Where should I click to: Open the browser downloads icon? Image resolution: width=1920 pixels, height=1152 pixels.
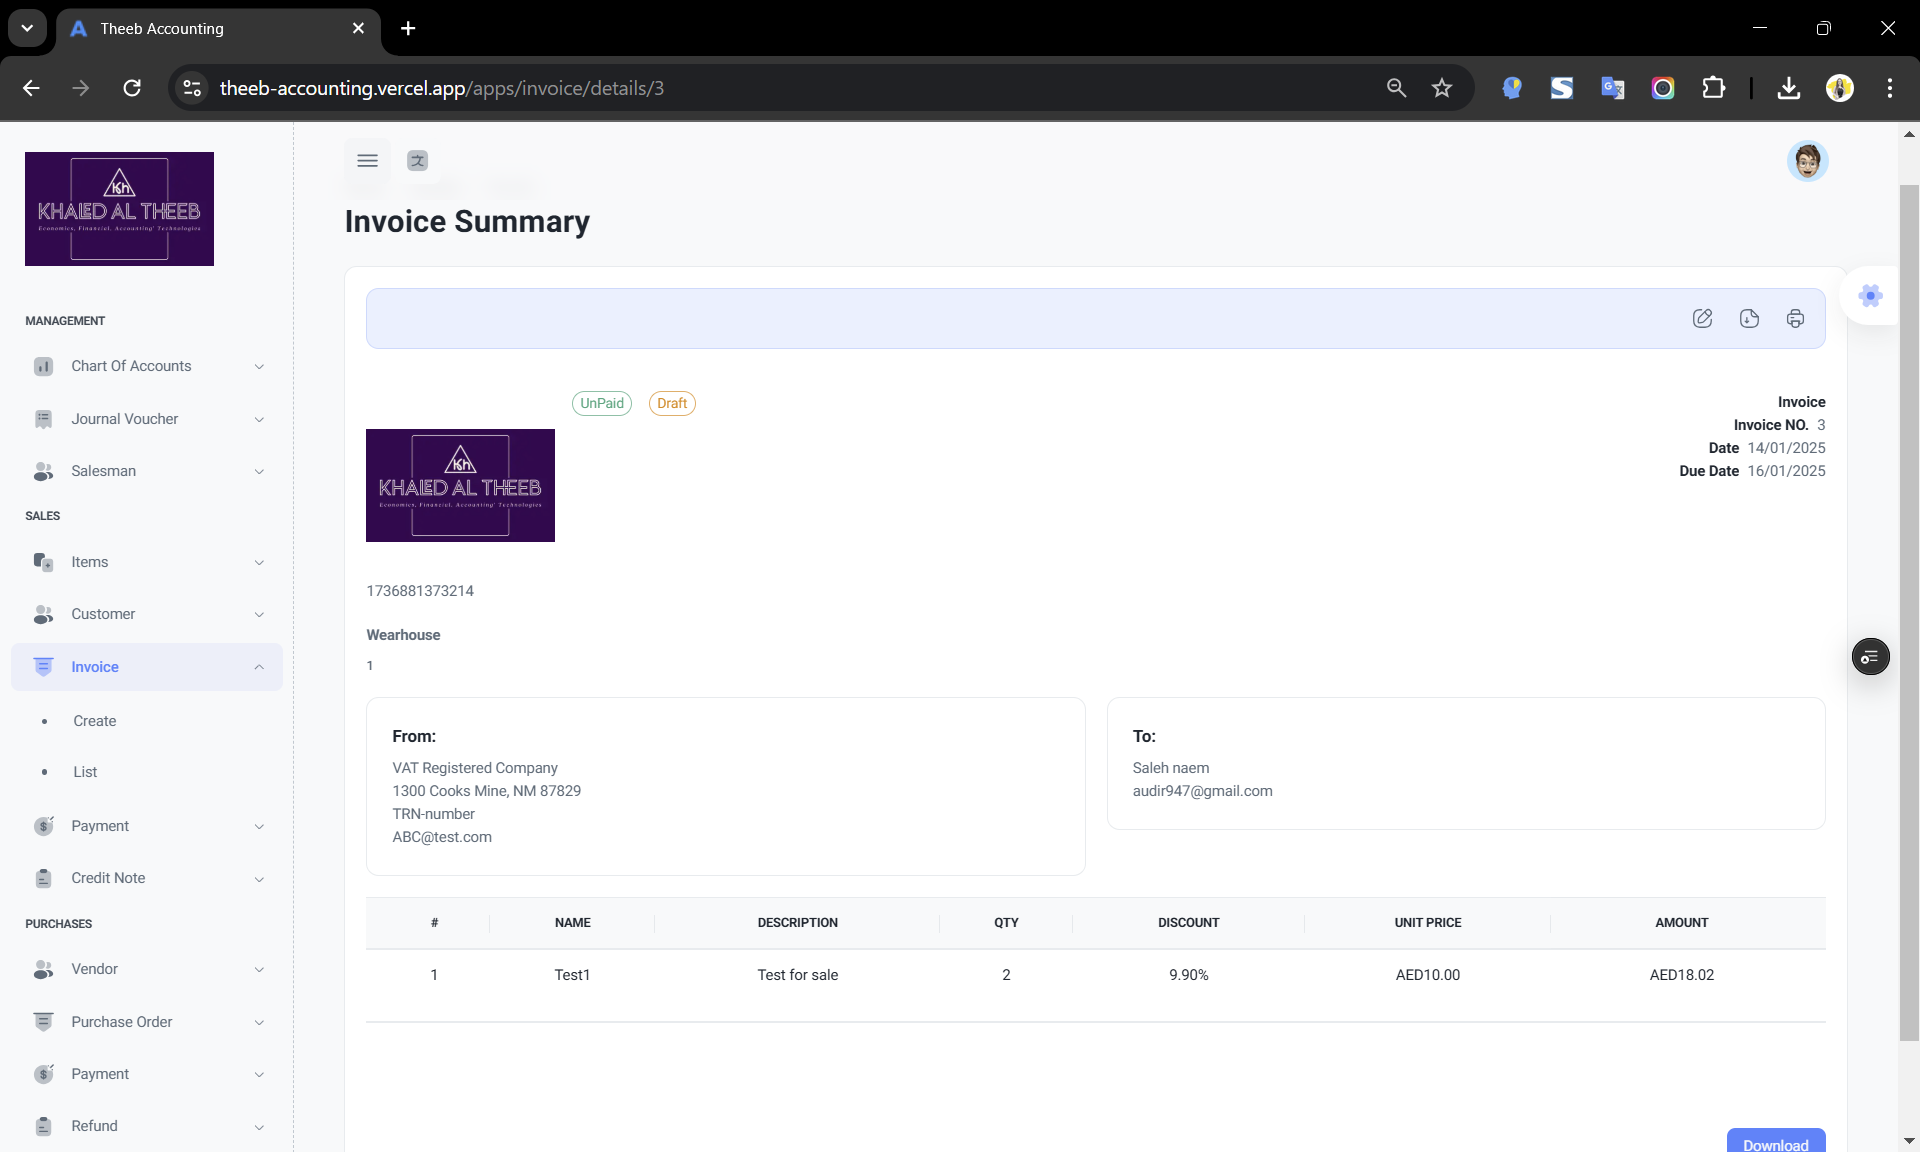1789,88
